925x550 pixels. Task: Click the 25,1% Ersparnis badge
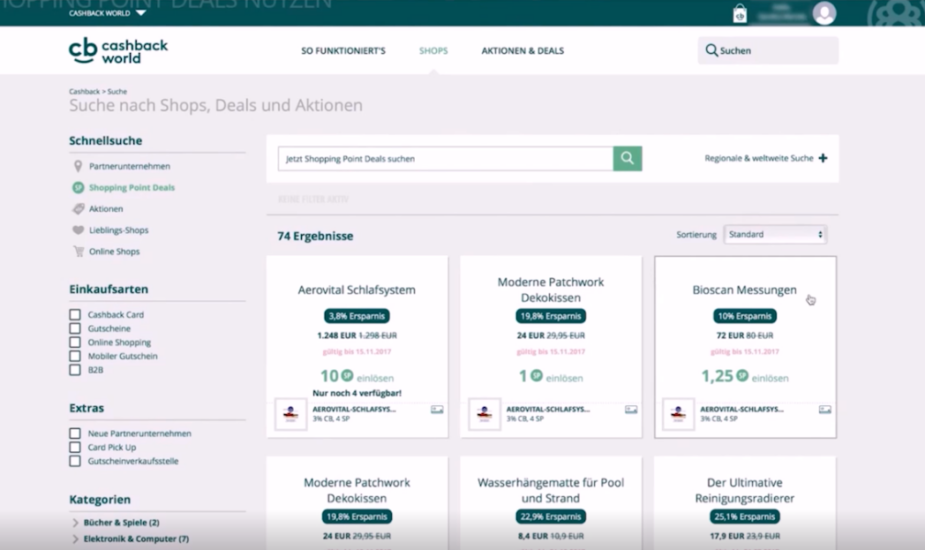[744, 517]
